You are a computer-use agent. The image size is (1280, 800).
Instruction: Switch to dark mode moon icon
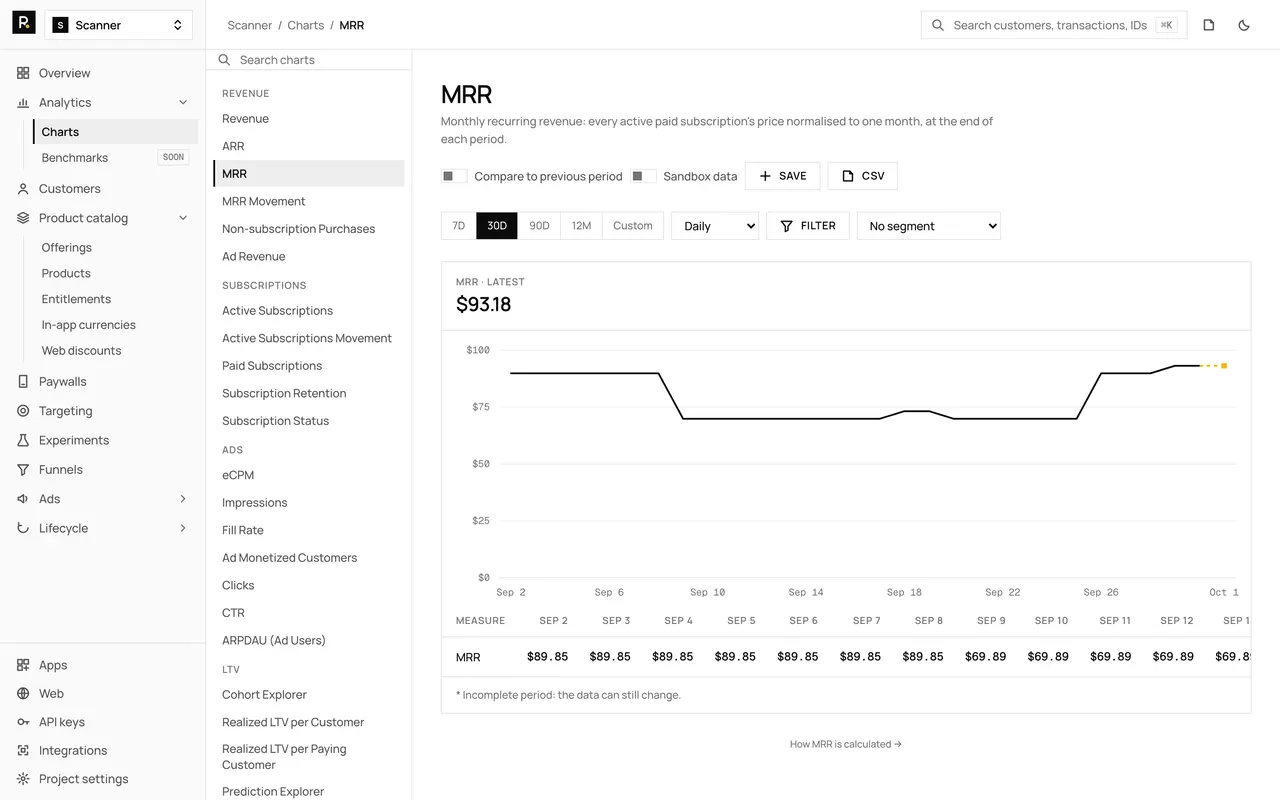point(1244,25)
